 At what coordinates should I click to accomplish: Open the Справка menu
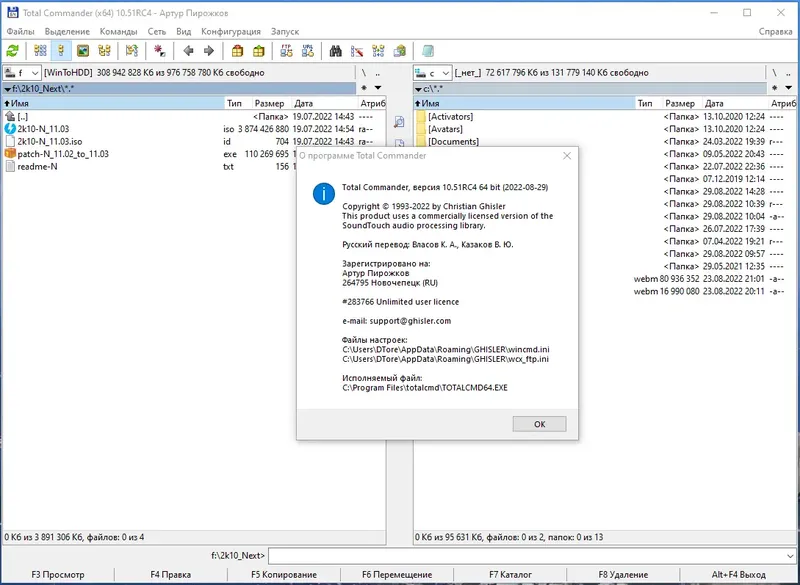(776, 32)
